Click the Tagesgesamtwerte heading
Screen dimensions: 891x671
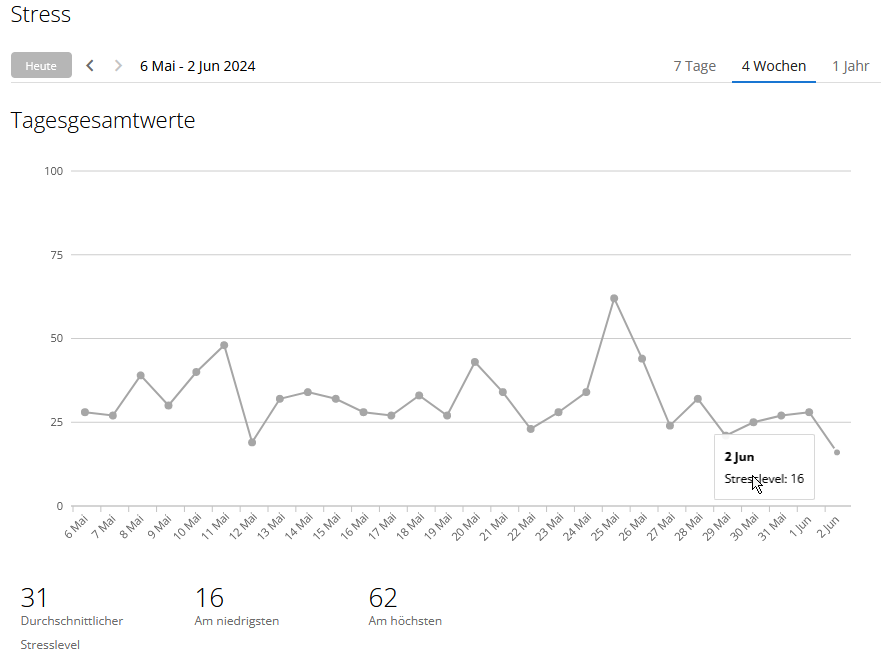click(103, 120)
